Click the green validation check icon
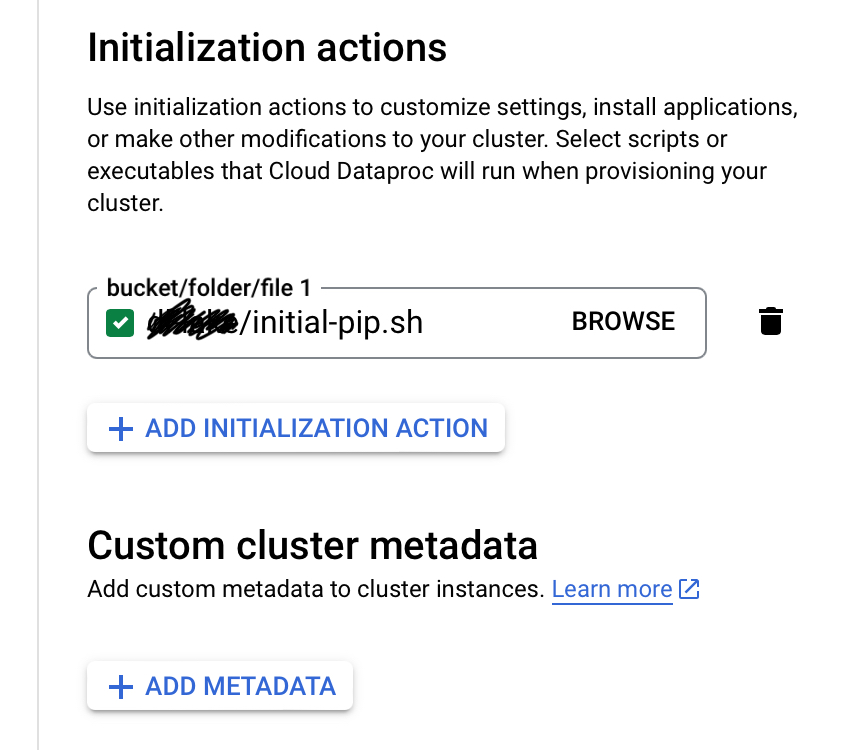Viewport: 851px width, 750px height. click(120, 322)
